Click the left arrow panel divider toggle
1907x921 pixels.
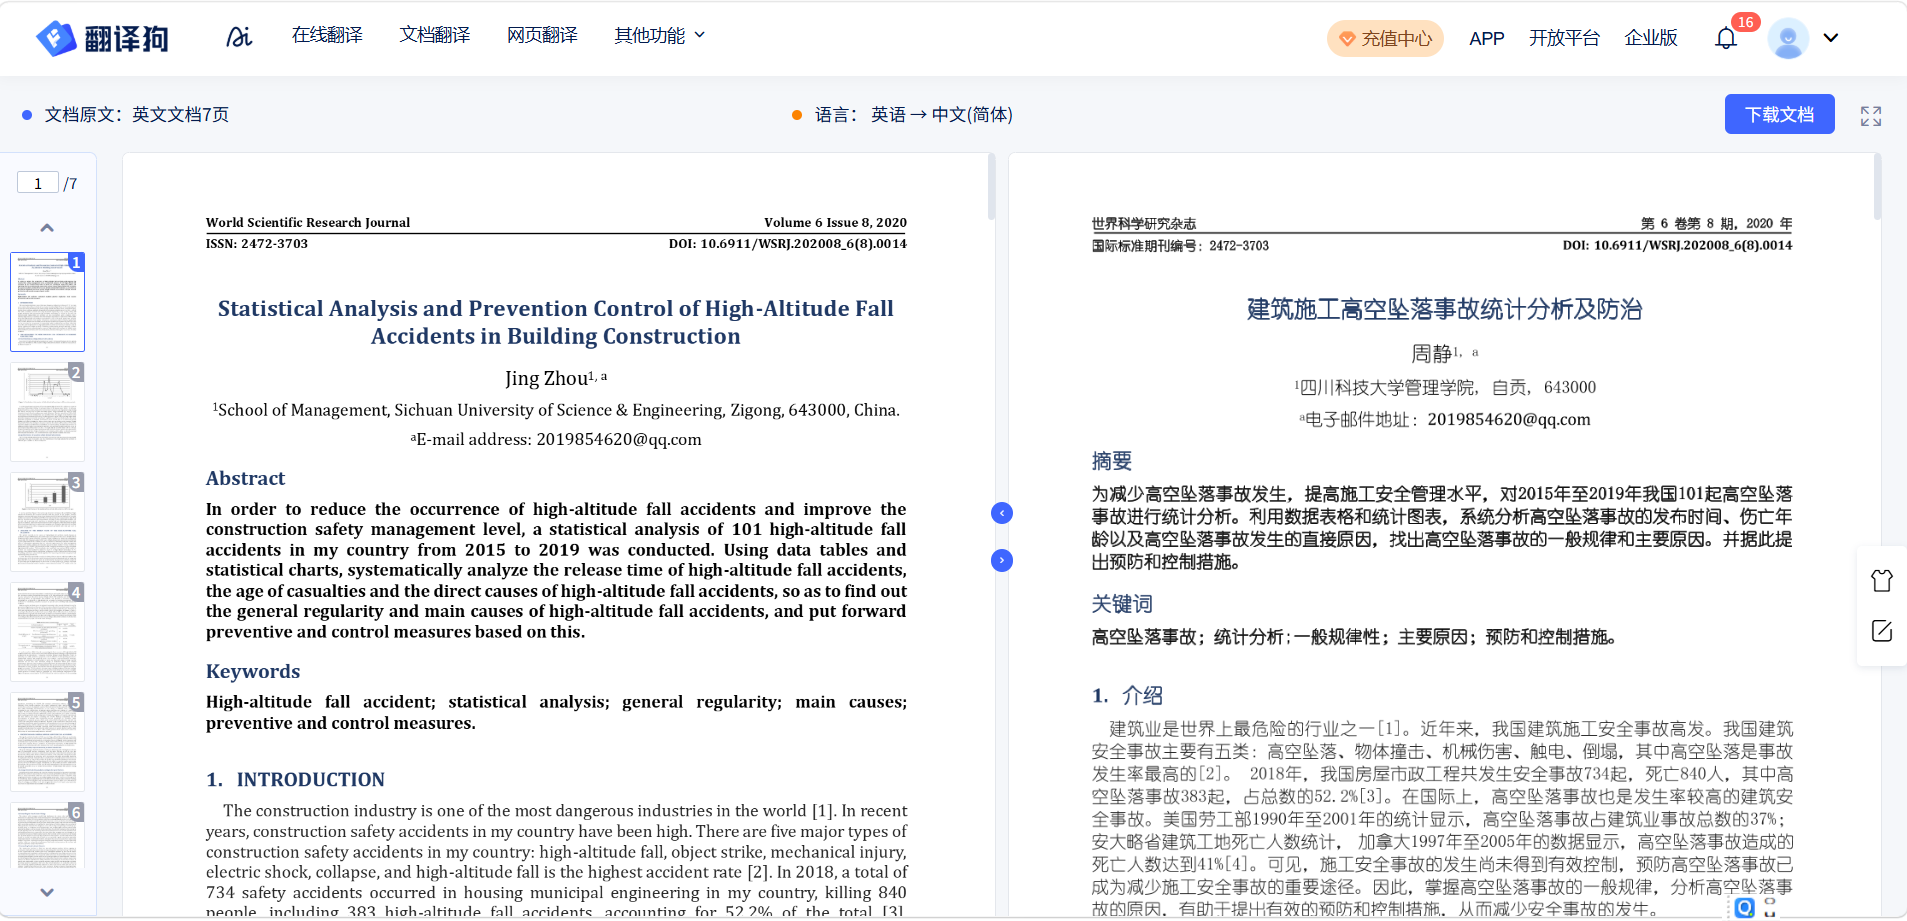click(x=1001, y=513)
